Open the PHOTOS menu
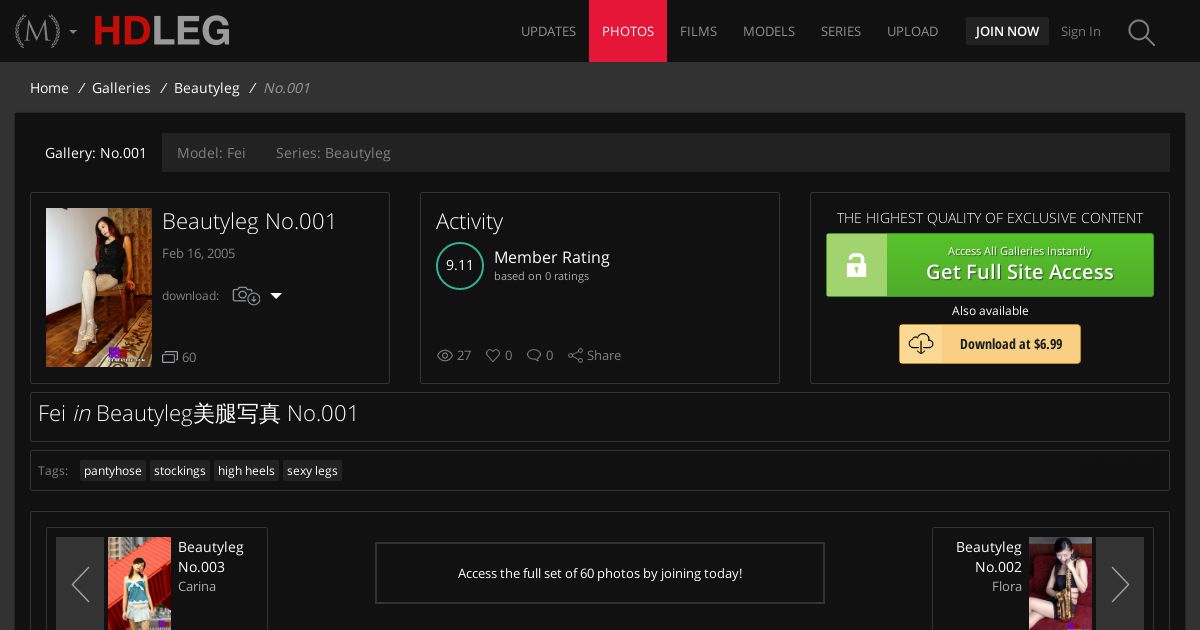The image size is (1200, 630). (628, 31)
